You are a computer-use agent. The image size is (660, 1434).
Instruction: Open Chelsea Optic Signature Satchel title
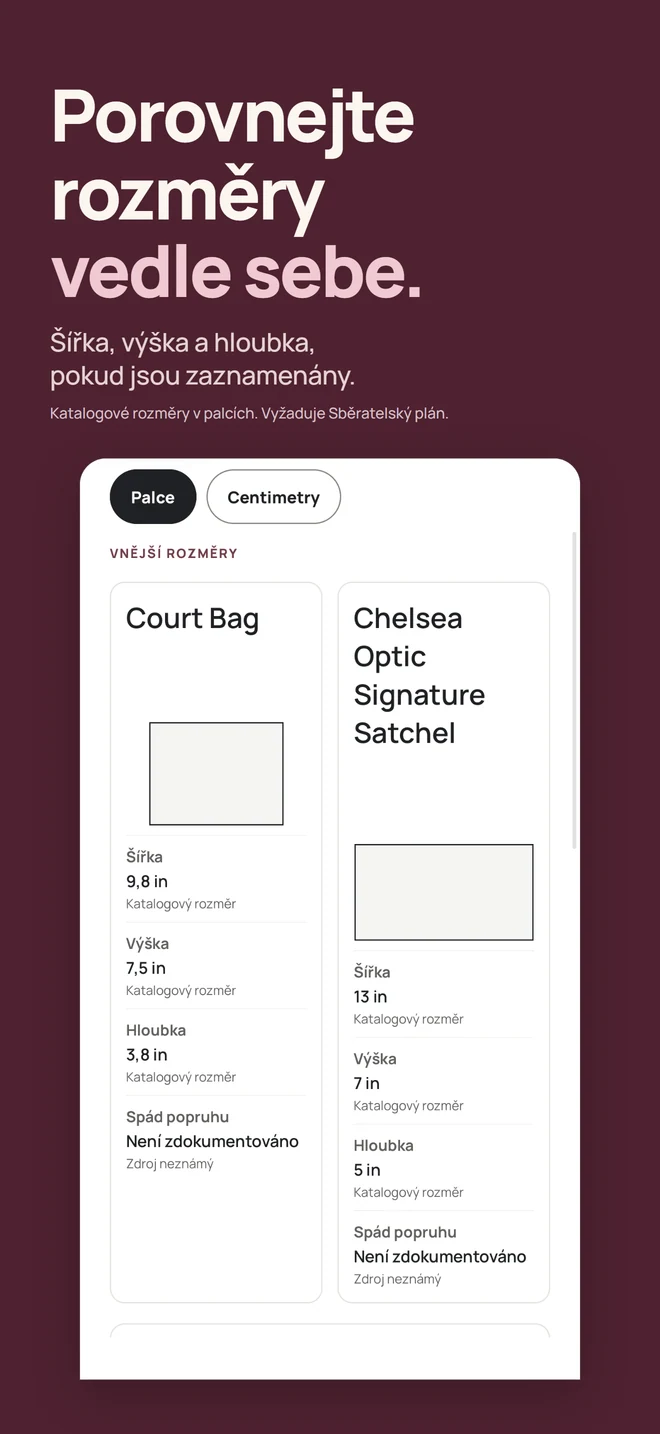419,675
